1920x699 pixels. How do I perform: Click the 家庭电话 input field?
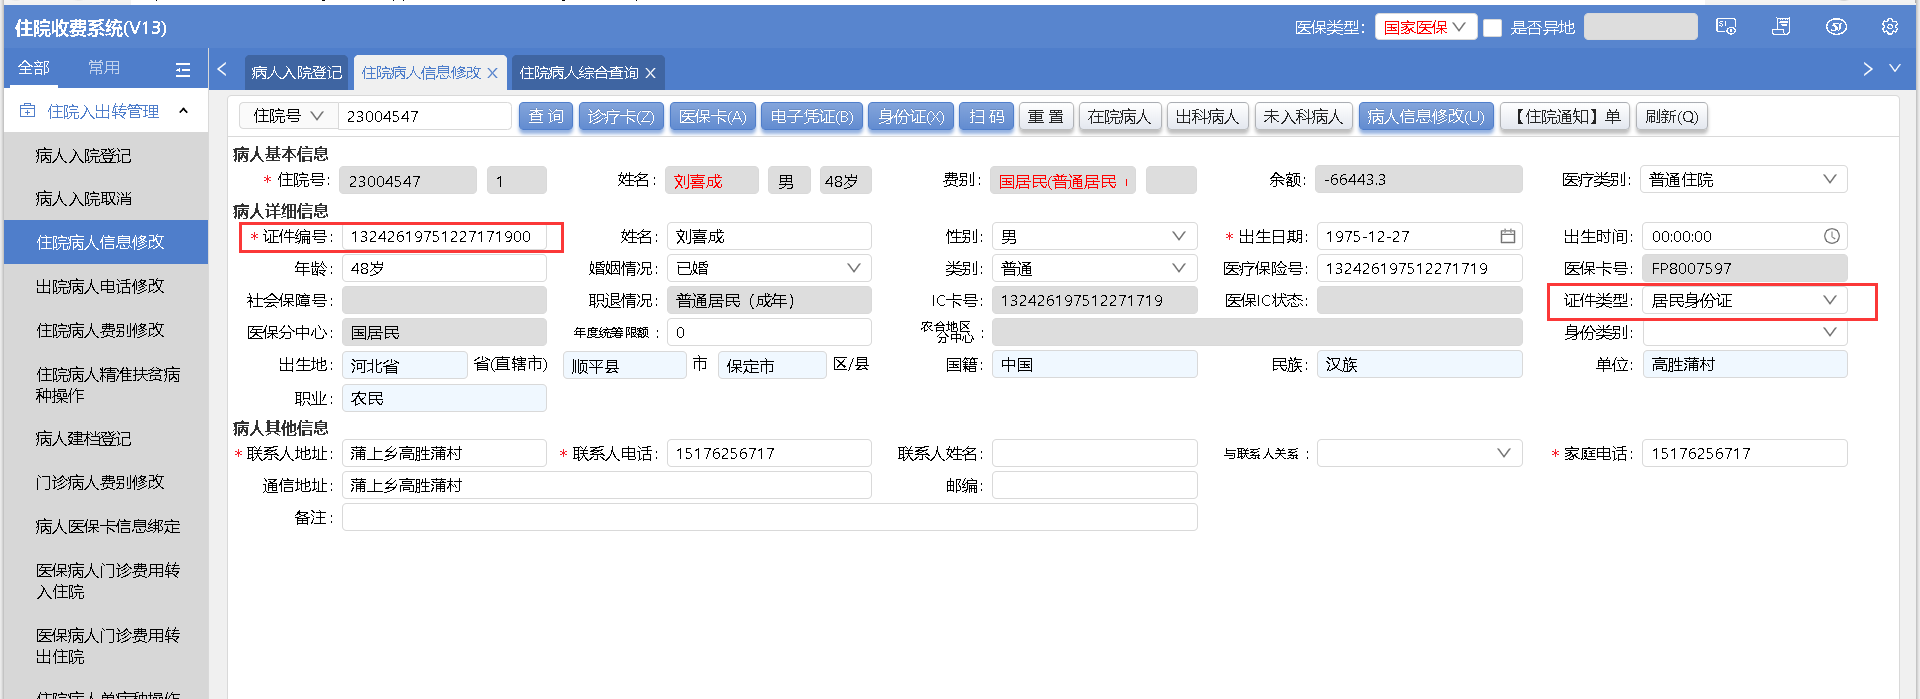click(1744, 453)
